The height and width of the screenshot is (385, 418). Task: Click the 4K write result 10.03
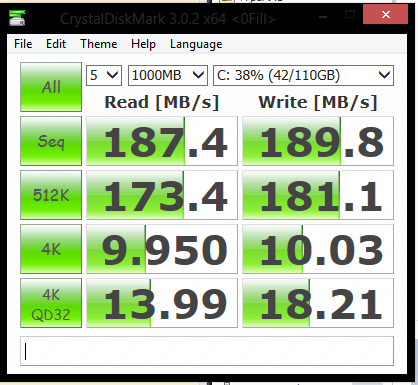point(318,249)
